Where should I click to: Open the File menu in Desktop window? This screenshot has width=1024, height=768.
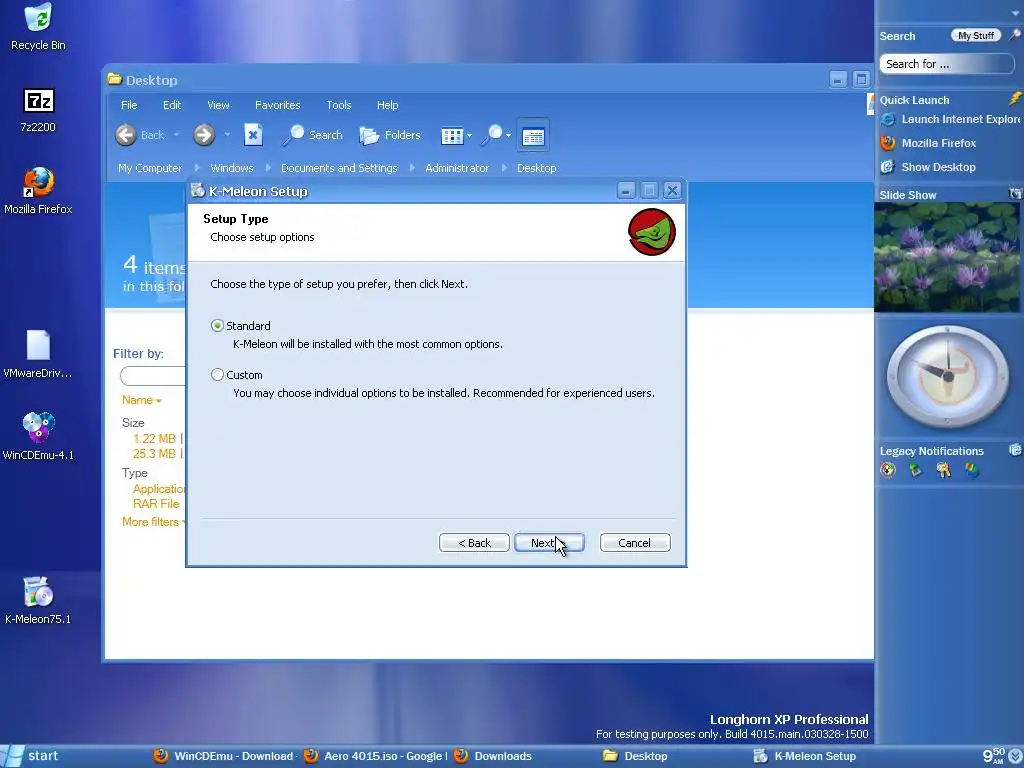coord(129,105)
